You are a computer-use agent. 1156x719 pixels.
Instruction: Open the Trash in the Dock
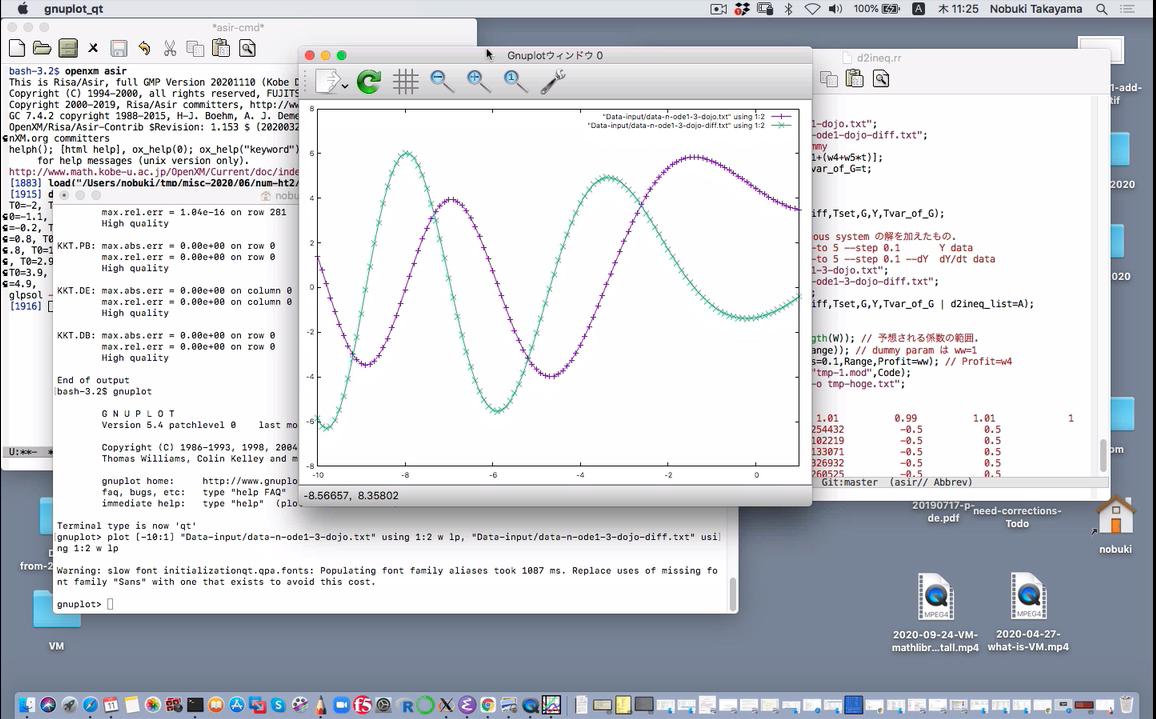click(x=1126, y=704)
